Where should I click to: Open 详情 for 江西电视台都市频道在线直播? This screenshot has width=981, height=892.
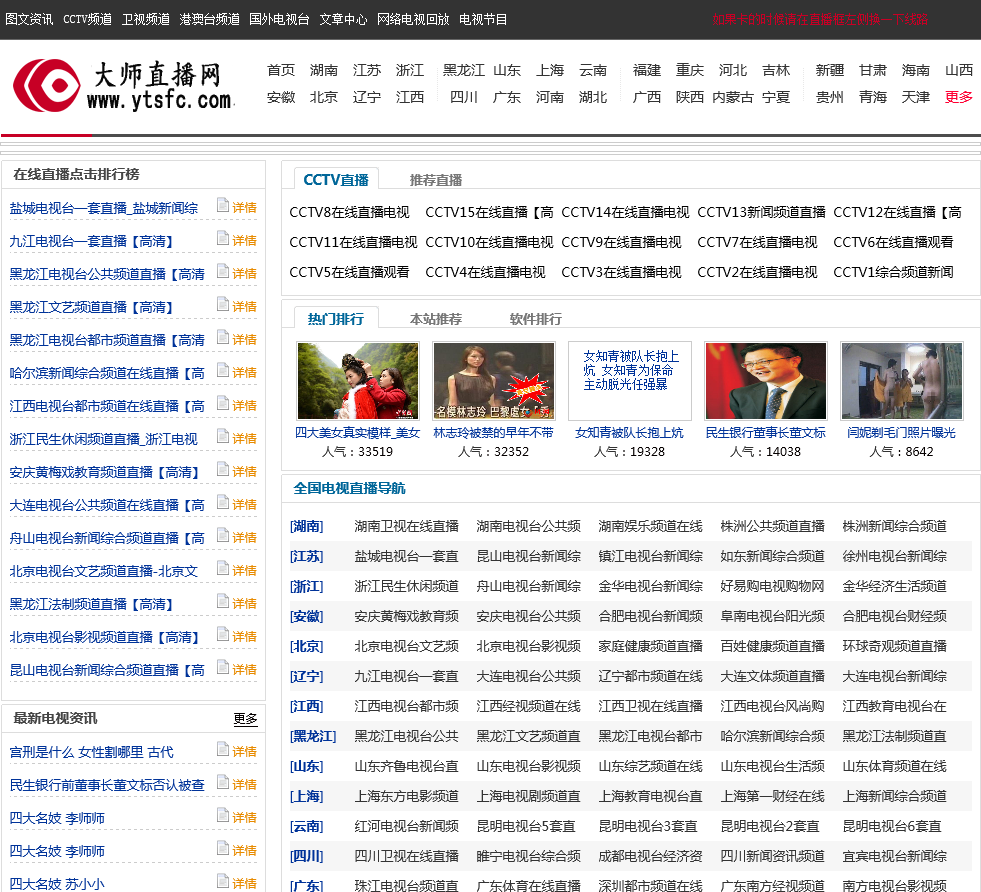point(245,405)
